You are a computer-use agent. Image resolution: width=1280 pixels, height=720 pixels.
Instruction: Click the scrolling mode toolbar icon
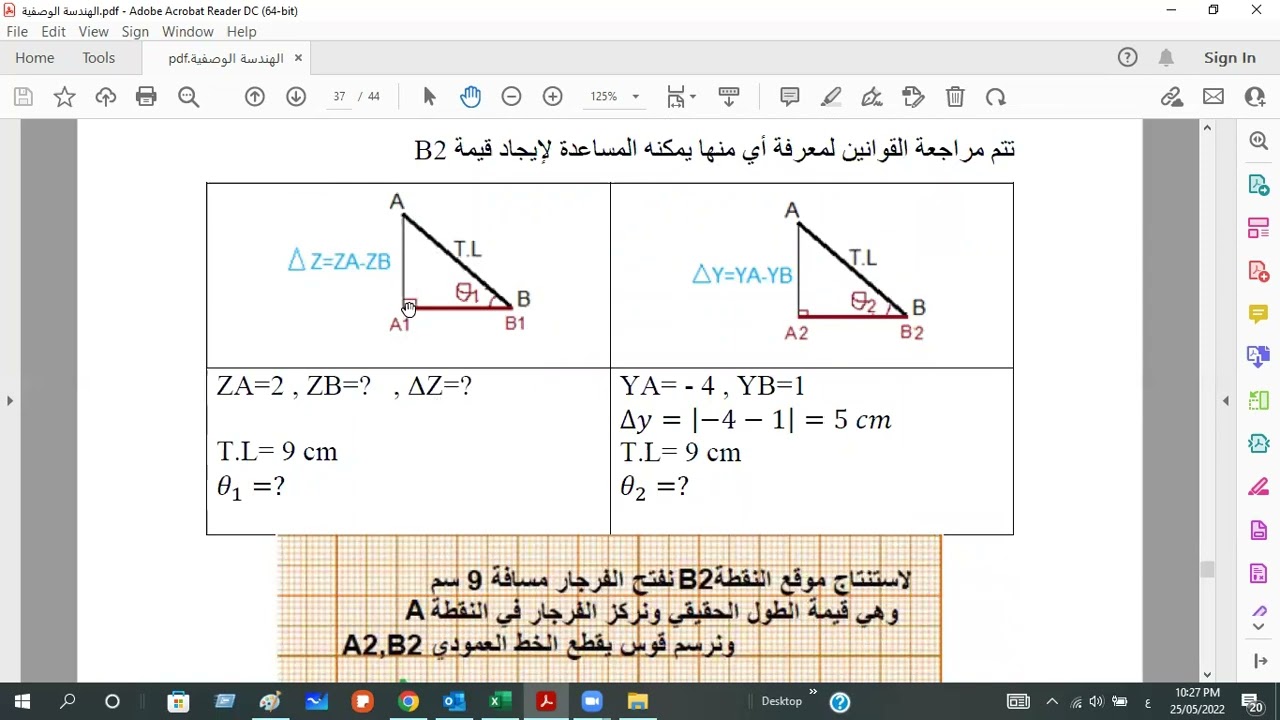[x=729, y=97]
